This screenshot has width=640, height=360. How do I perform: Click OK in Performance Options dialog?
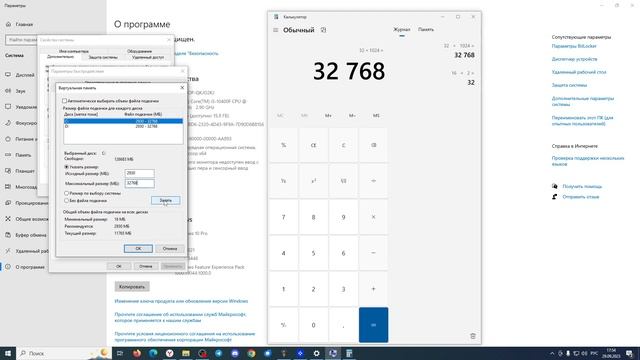tap(119, 266)
